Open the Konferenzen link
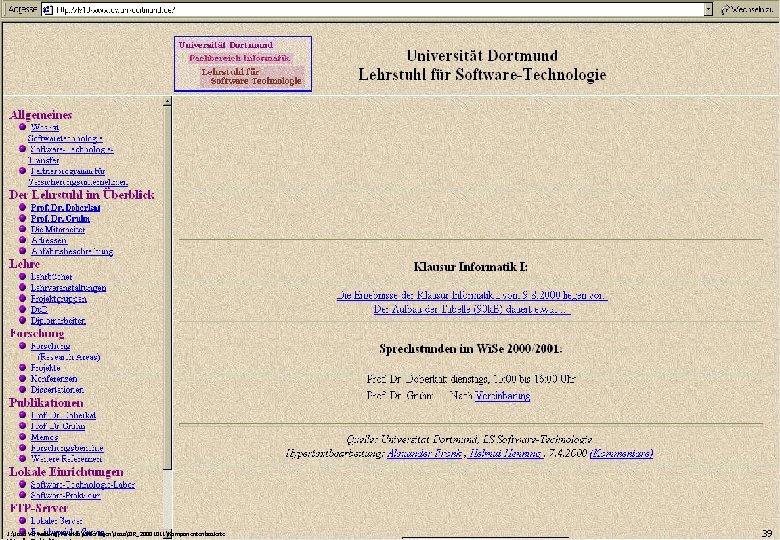Image resolution: width=780 pixels, height=540 pixels. 54,378
